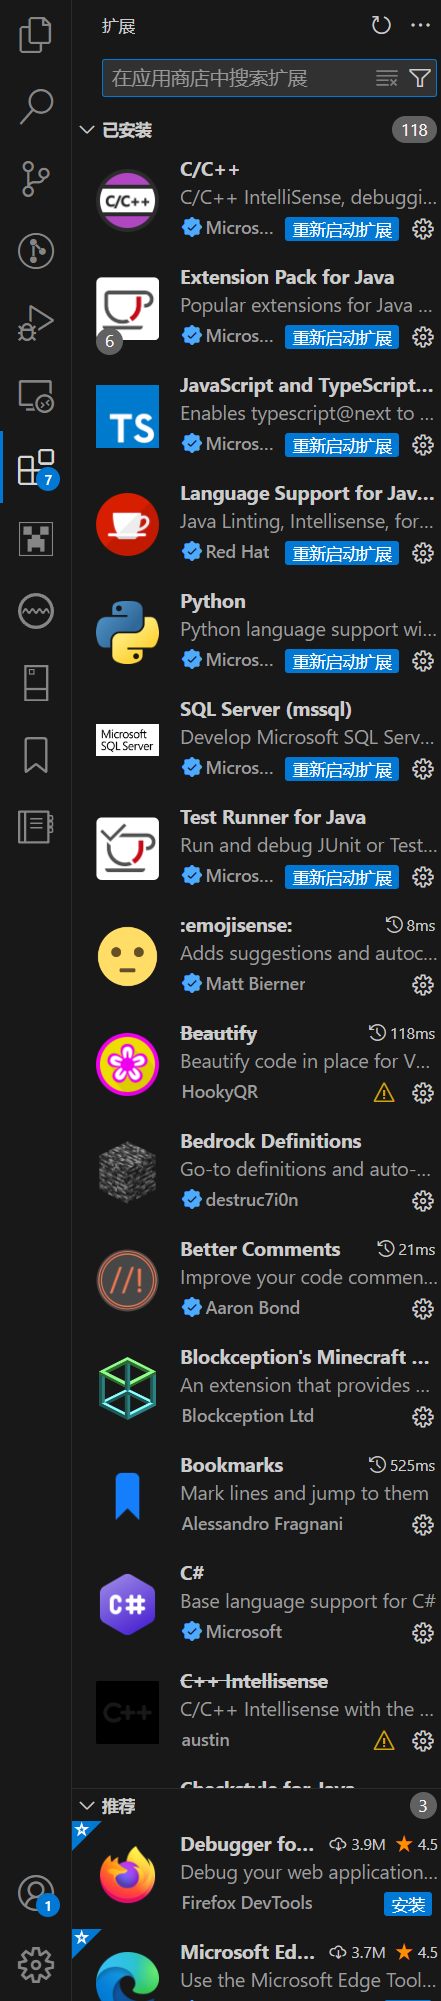This screenshot has height=2001, width=441.
Task: Click the HookyQR publisher name
Action: tap(220, 1092)
